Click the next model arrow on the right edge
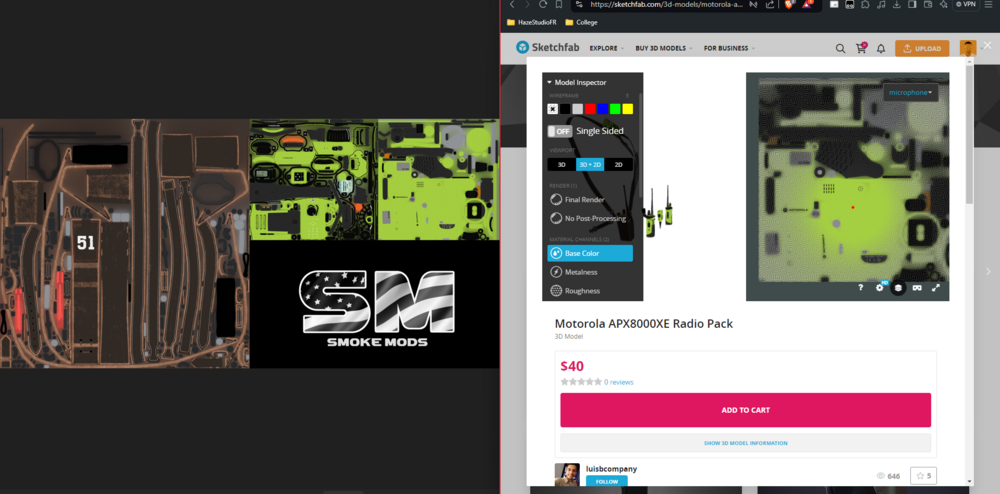1000x494 pixels. click(989, 272)
